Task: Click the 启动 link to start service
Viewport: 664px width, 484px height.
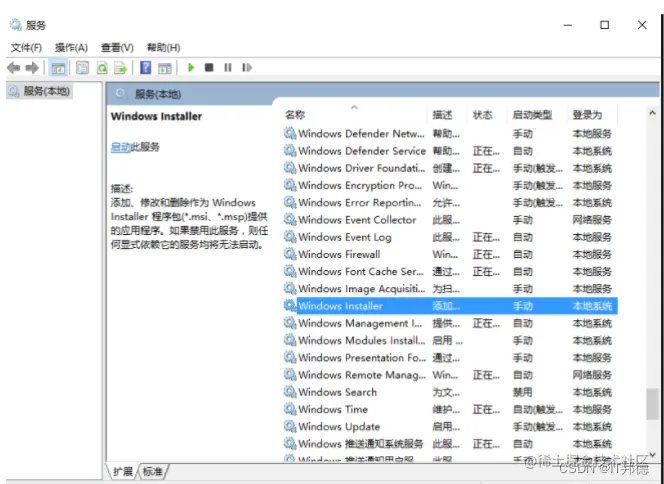Action: 120,147
